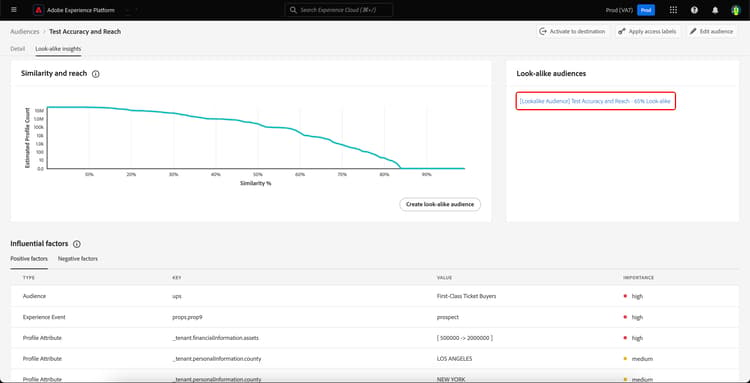
Task: Click Profile Attribute in the LOS ANGELES row
Action: coord(42,359)
